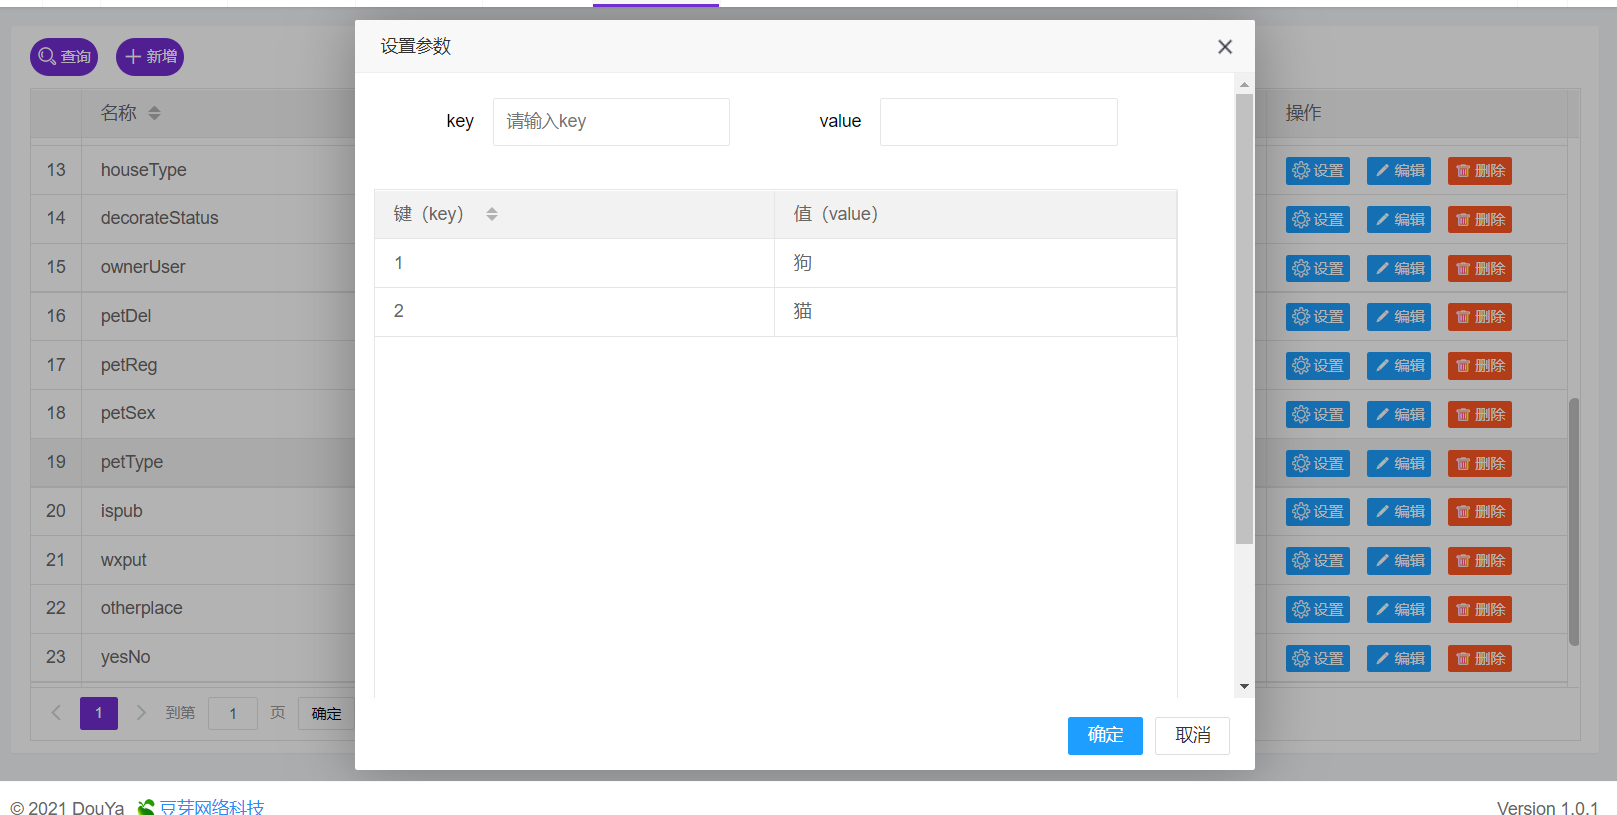Screen dimensions: 1617x815
Task: Click 设置 gear button in row 14
Action: [1318, 220]
